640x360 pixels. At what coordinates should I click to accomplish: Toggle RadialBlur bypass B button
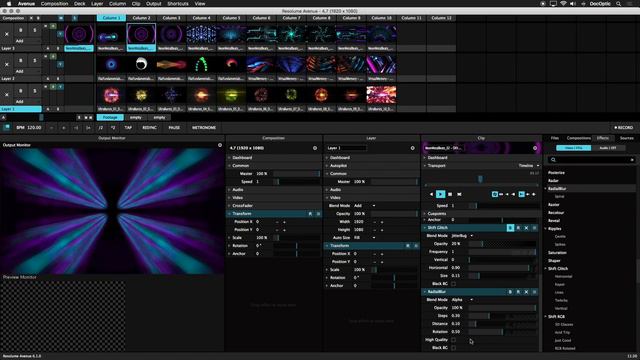pos(510,292)
